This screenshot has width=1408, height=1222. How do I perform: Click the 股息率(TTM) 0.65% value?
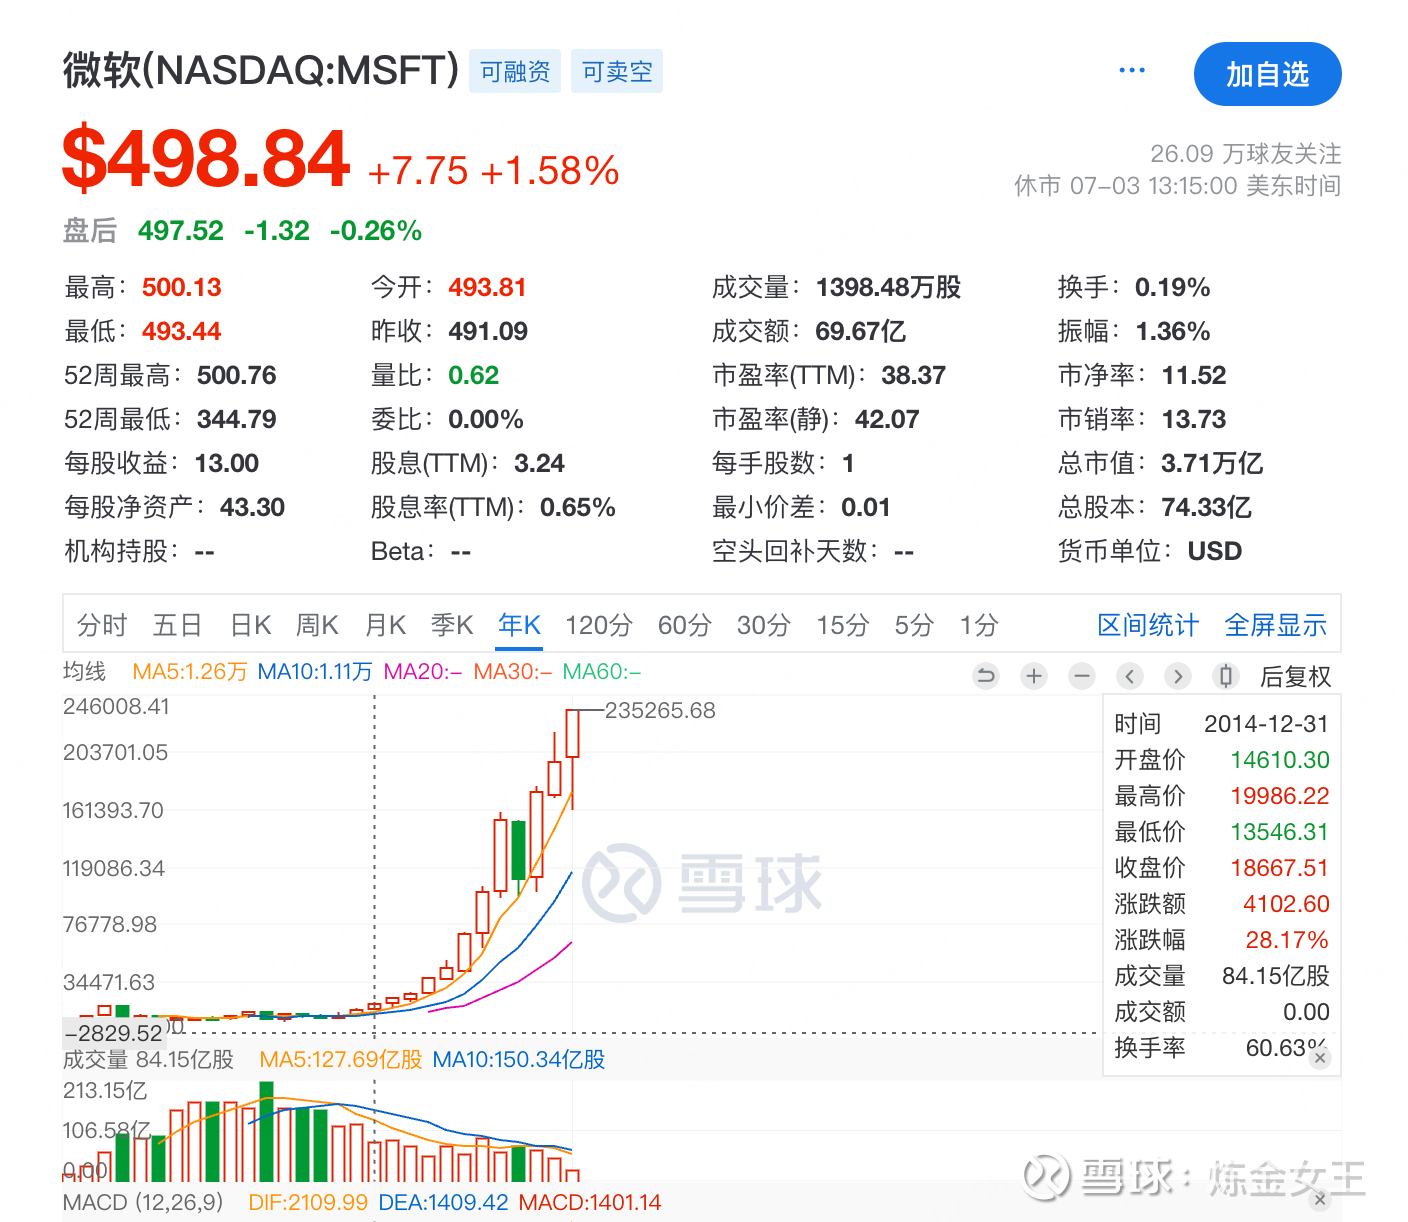tap(578, 508)
